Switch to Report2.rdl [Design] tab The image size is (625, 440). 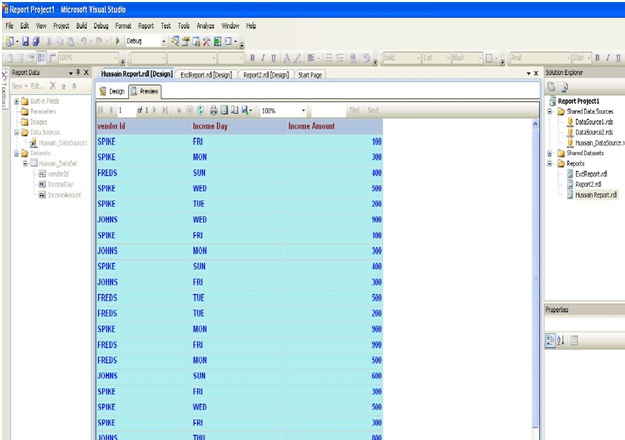tap(266, 75)
